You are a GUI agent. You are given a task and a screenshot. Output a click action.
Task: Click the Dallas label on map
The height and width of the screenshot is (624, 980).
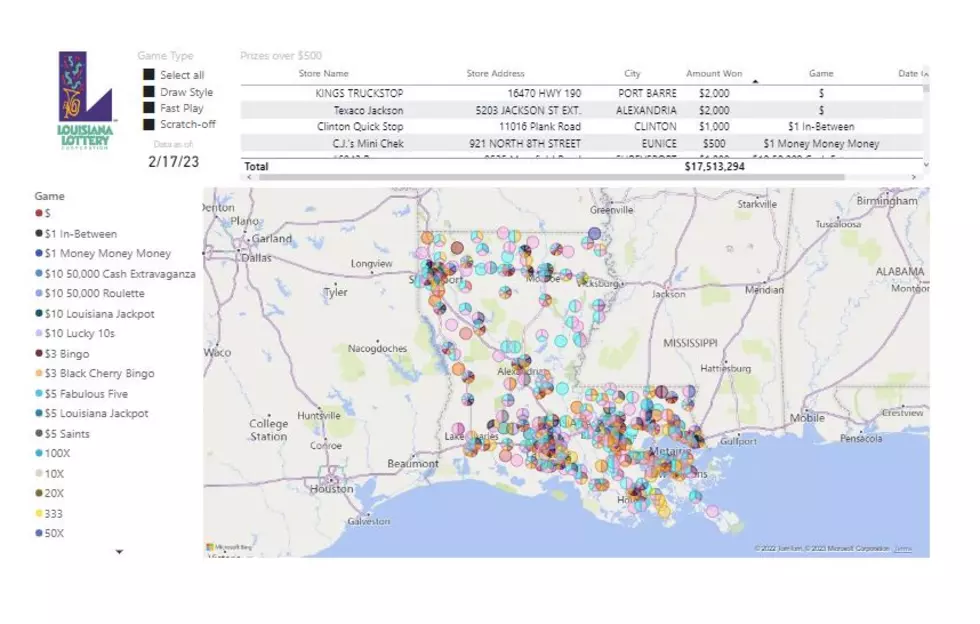(x=256, y=258)
